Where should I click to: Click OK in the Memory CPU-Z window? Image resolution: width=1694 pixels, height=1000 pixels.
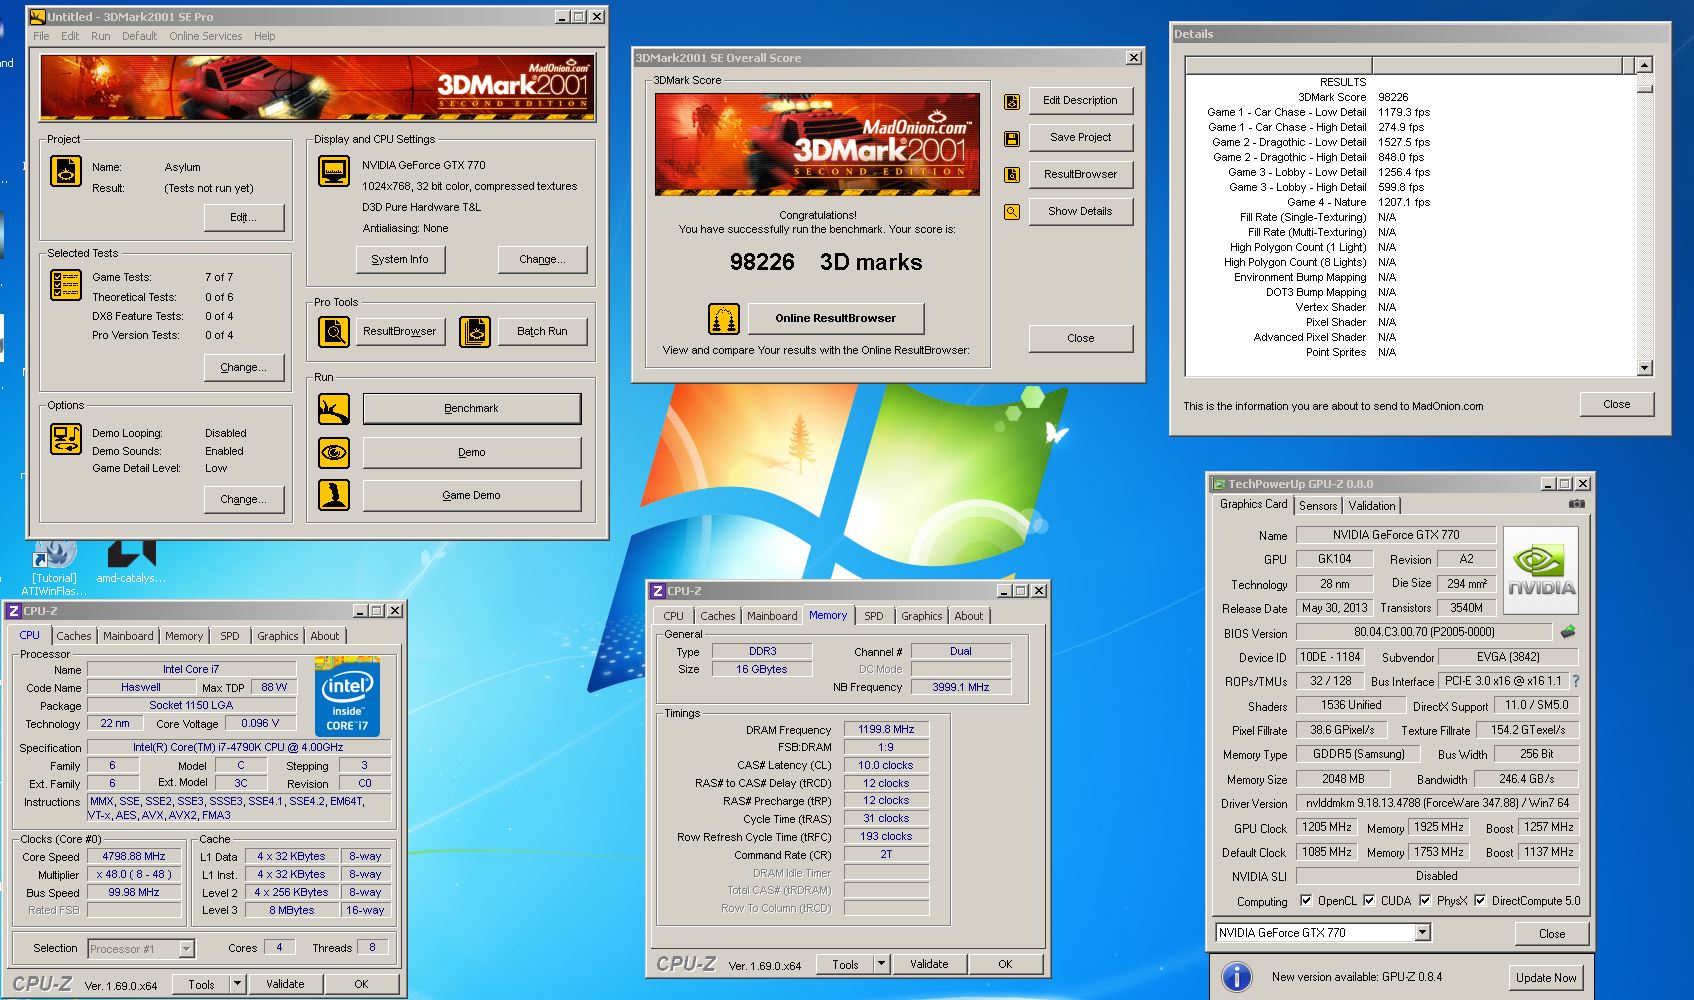pos(1005,964)
